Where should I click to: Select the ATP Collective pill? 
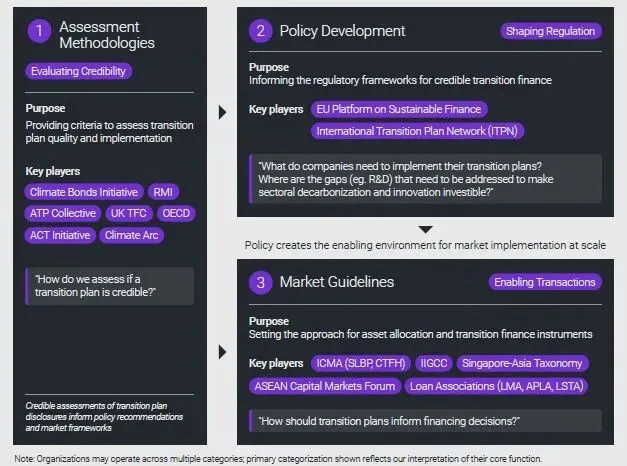pos(63,213)
